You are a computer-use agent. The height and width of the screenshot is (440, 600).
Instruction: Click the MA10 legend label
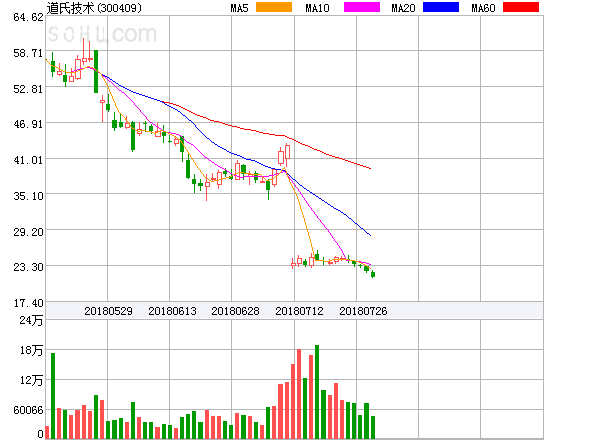click(317, 8)
